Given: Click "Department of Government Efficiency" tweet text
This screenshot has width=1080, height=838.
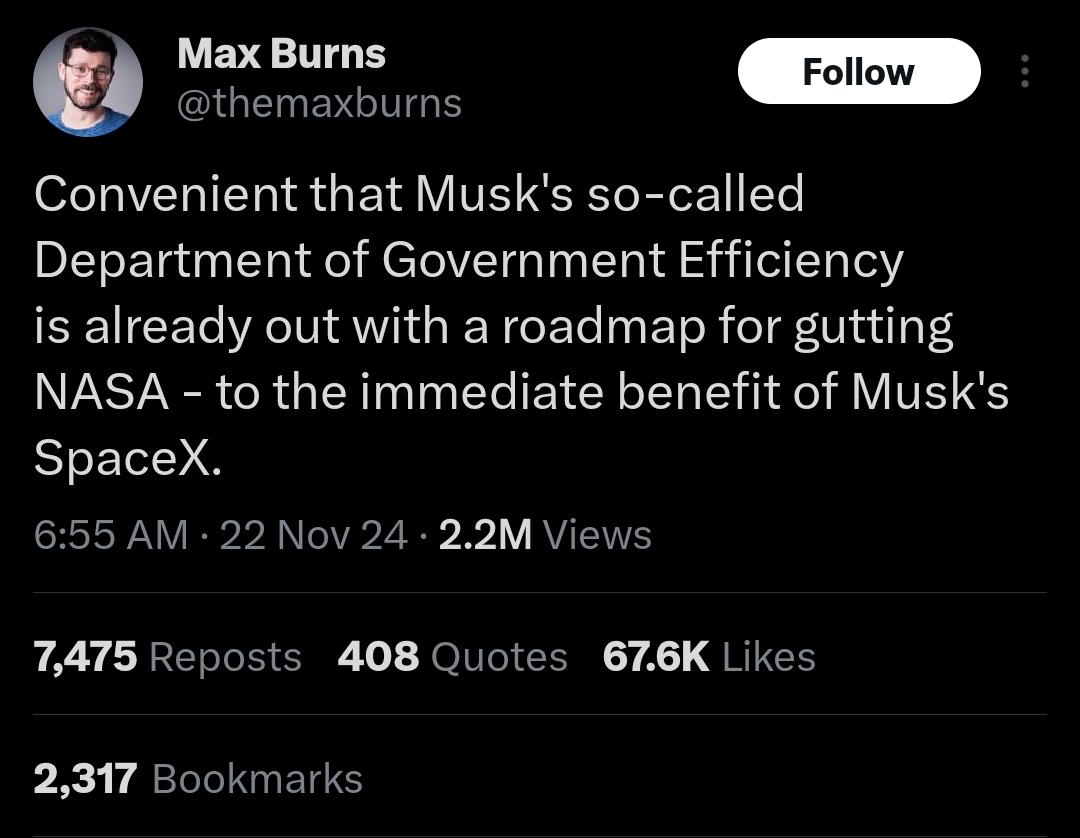Looking at the screenshot, I should pos(468,260).
